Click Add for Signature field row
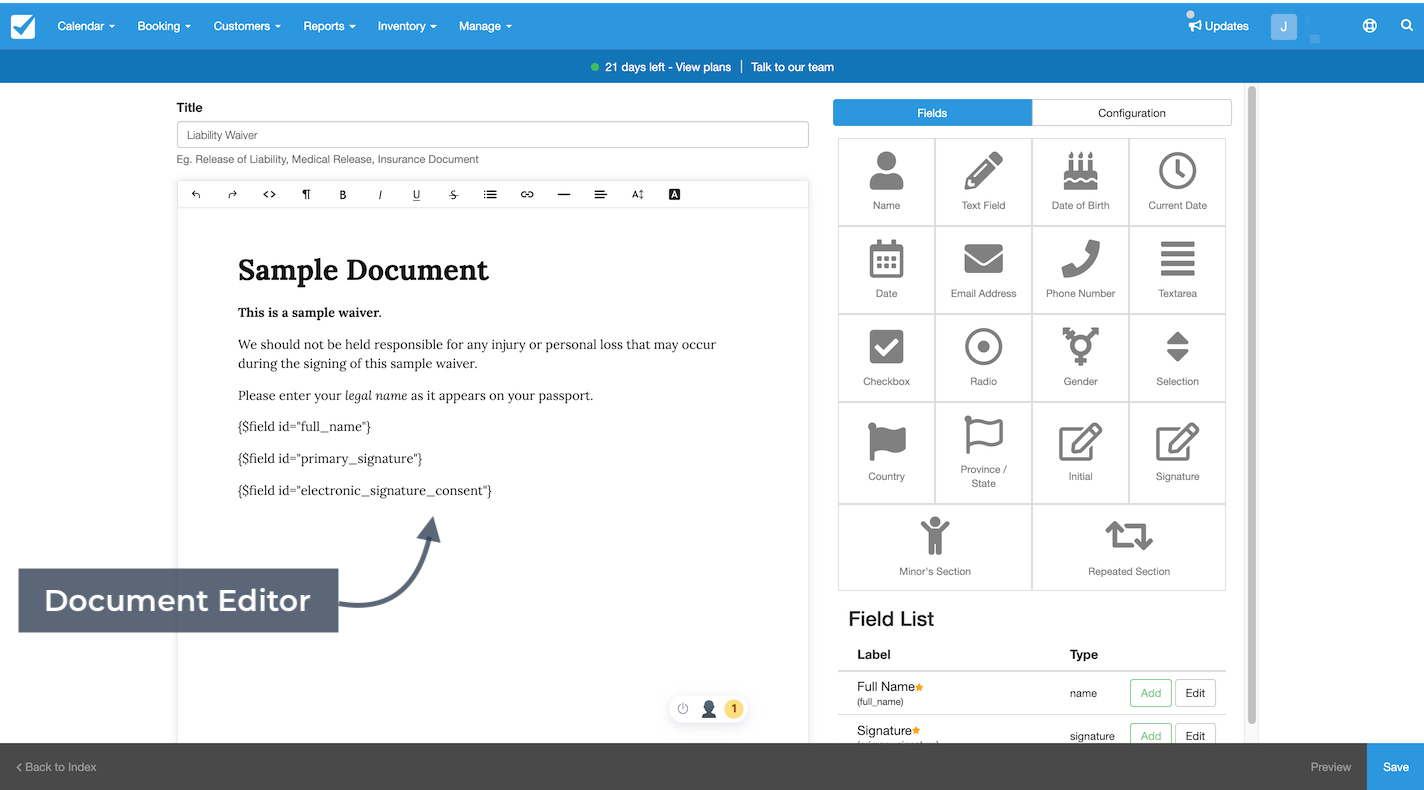1424x790 pixels. 1151,734
